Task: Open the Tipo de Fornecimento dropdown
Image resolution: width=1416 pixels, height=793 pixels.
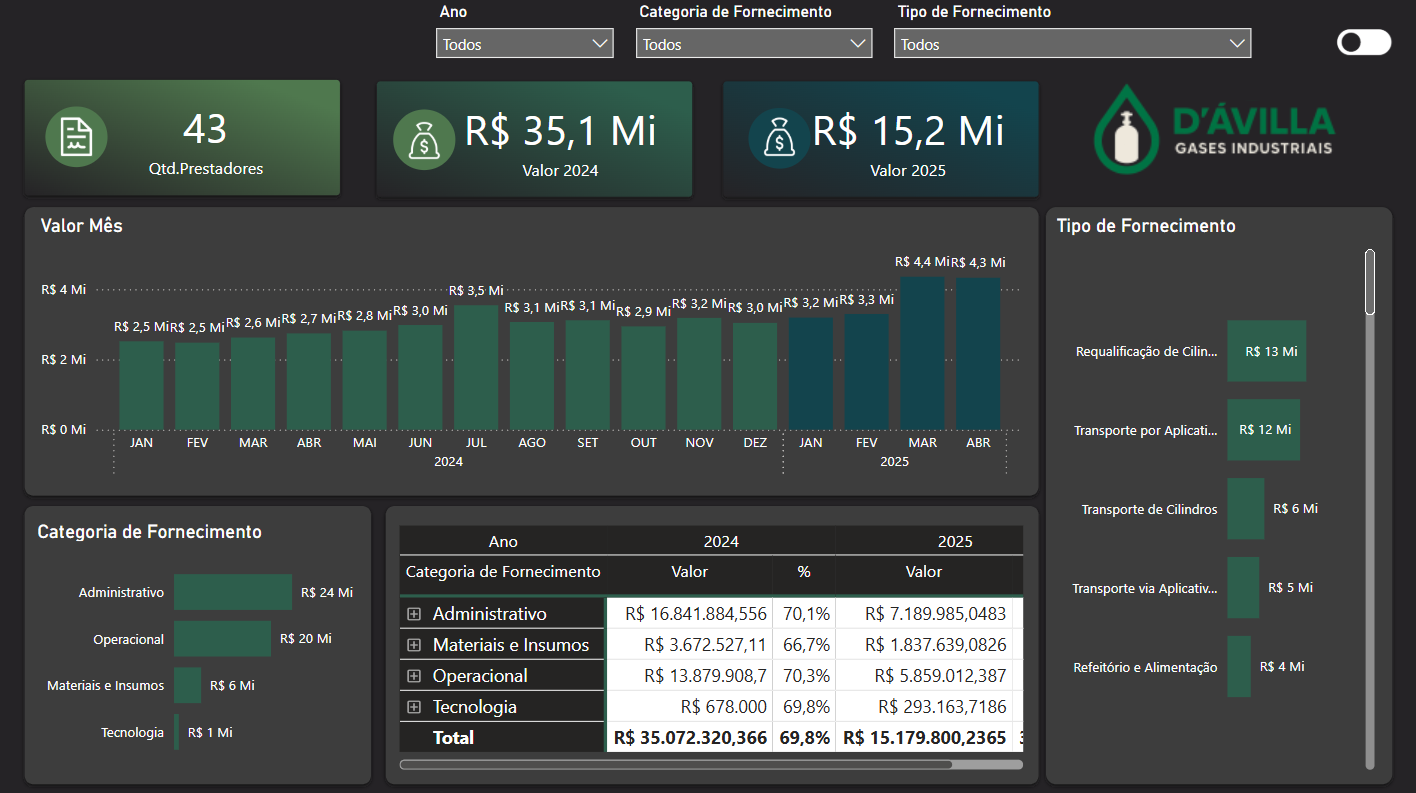Action: 1071,44
